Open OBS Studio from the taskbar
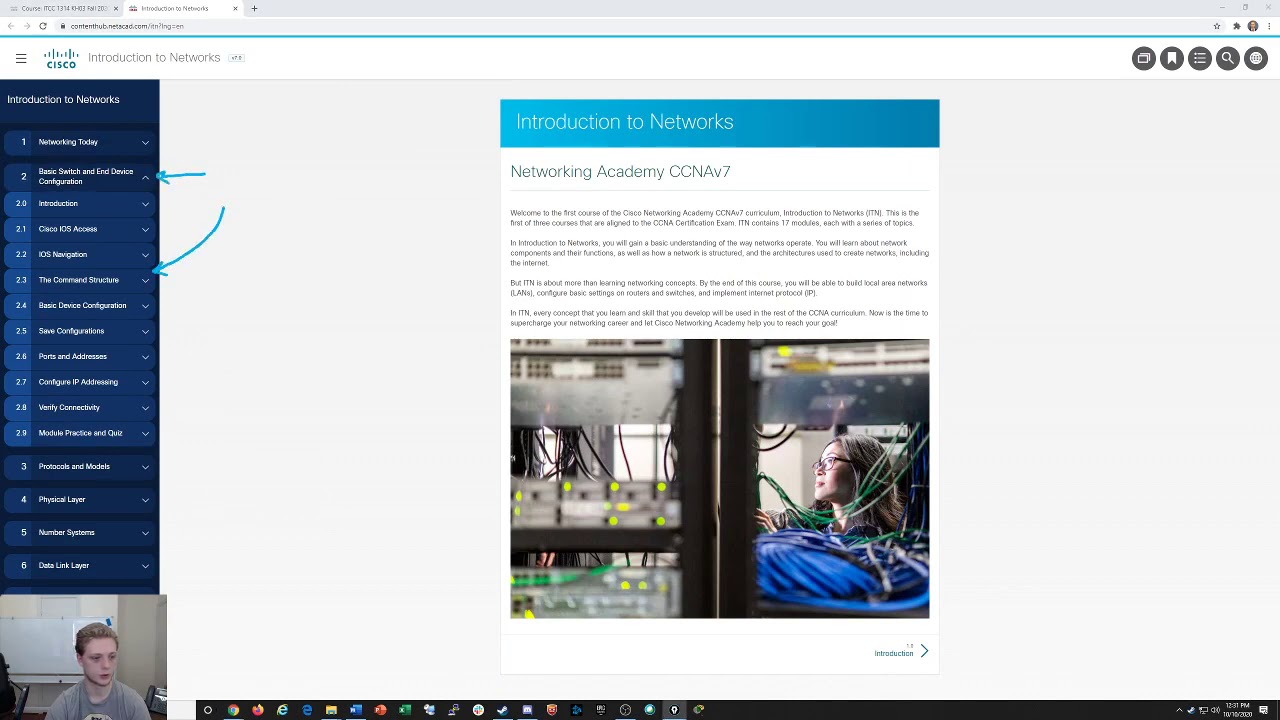The width and height of the screenshot is (1280, 720). coord(625,710)
